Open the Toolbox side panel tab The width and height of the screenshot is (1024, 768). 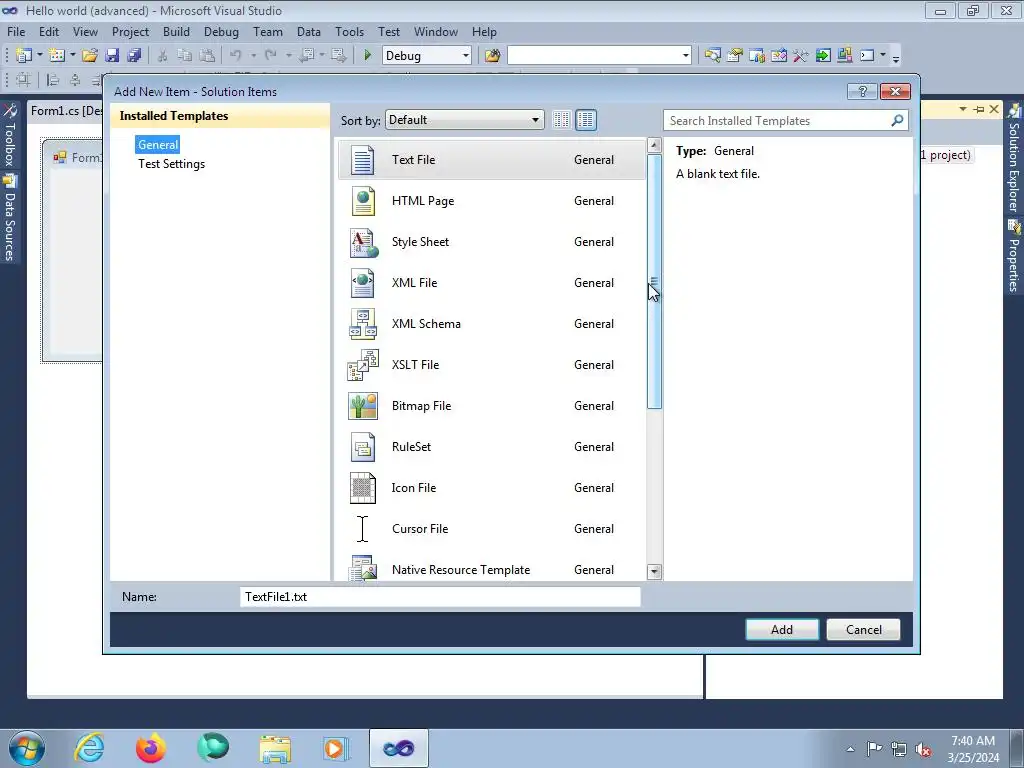(9, 135)
